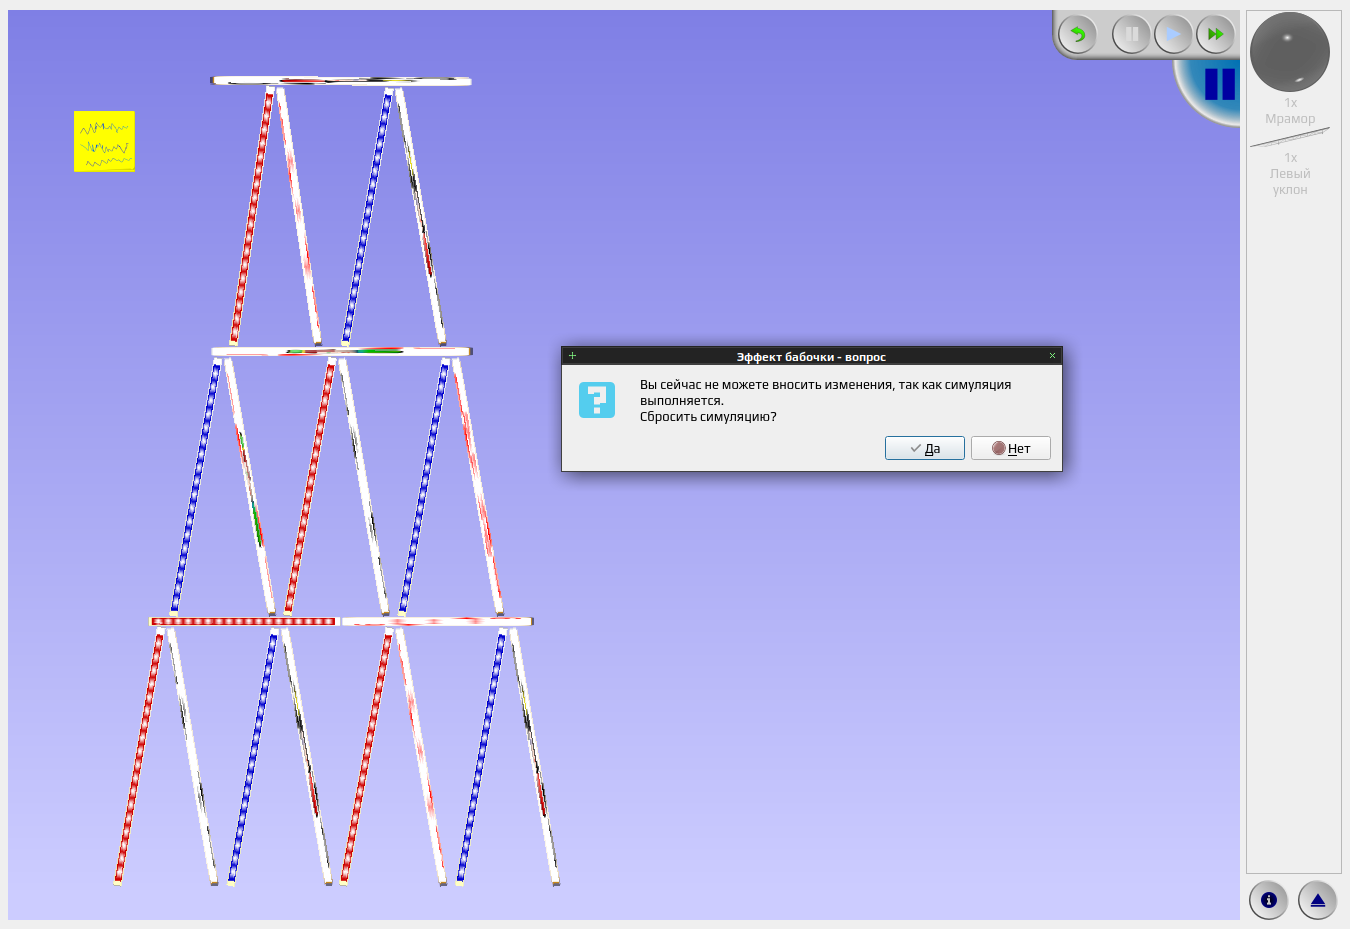Click the green fast-forward button

[x=1215, y=35]
